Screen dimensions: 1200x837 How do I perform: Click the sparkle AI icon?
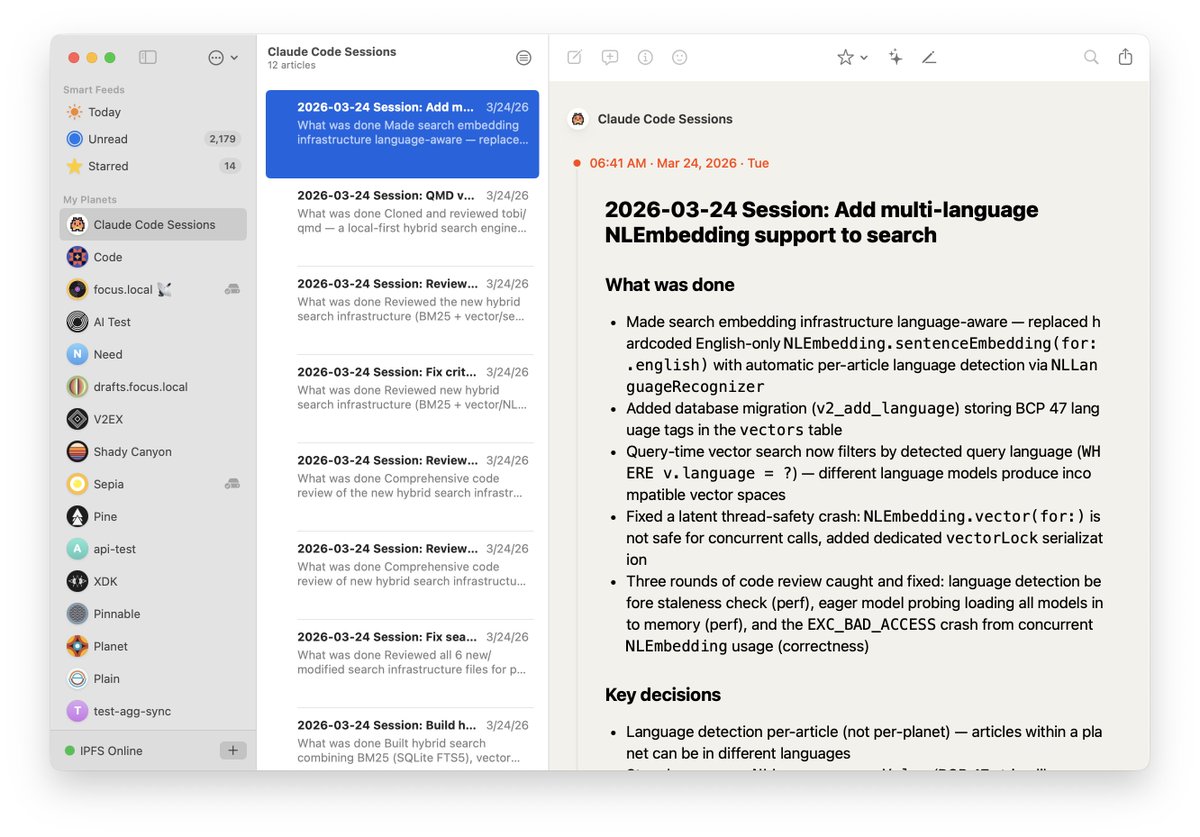pyautogui.click(x=895, y=58)
